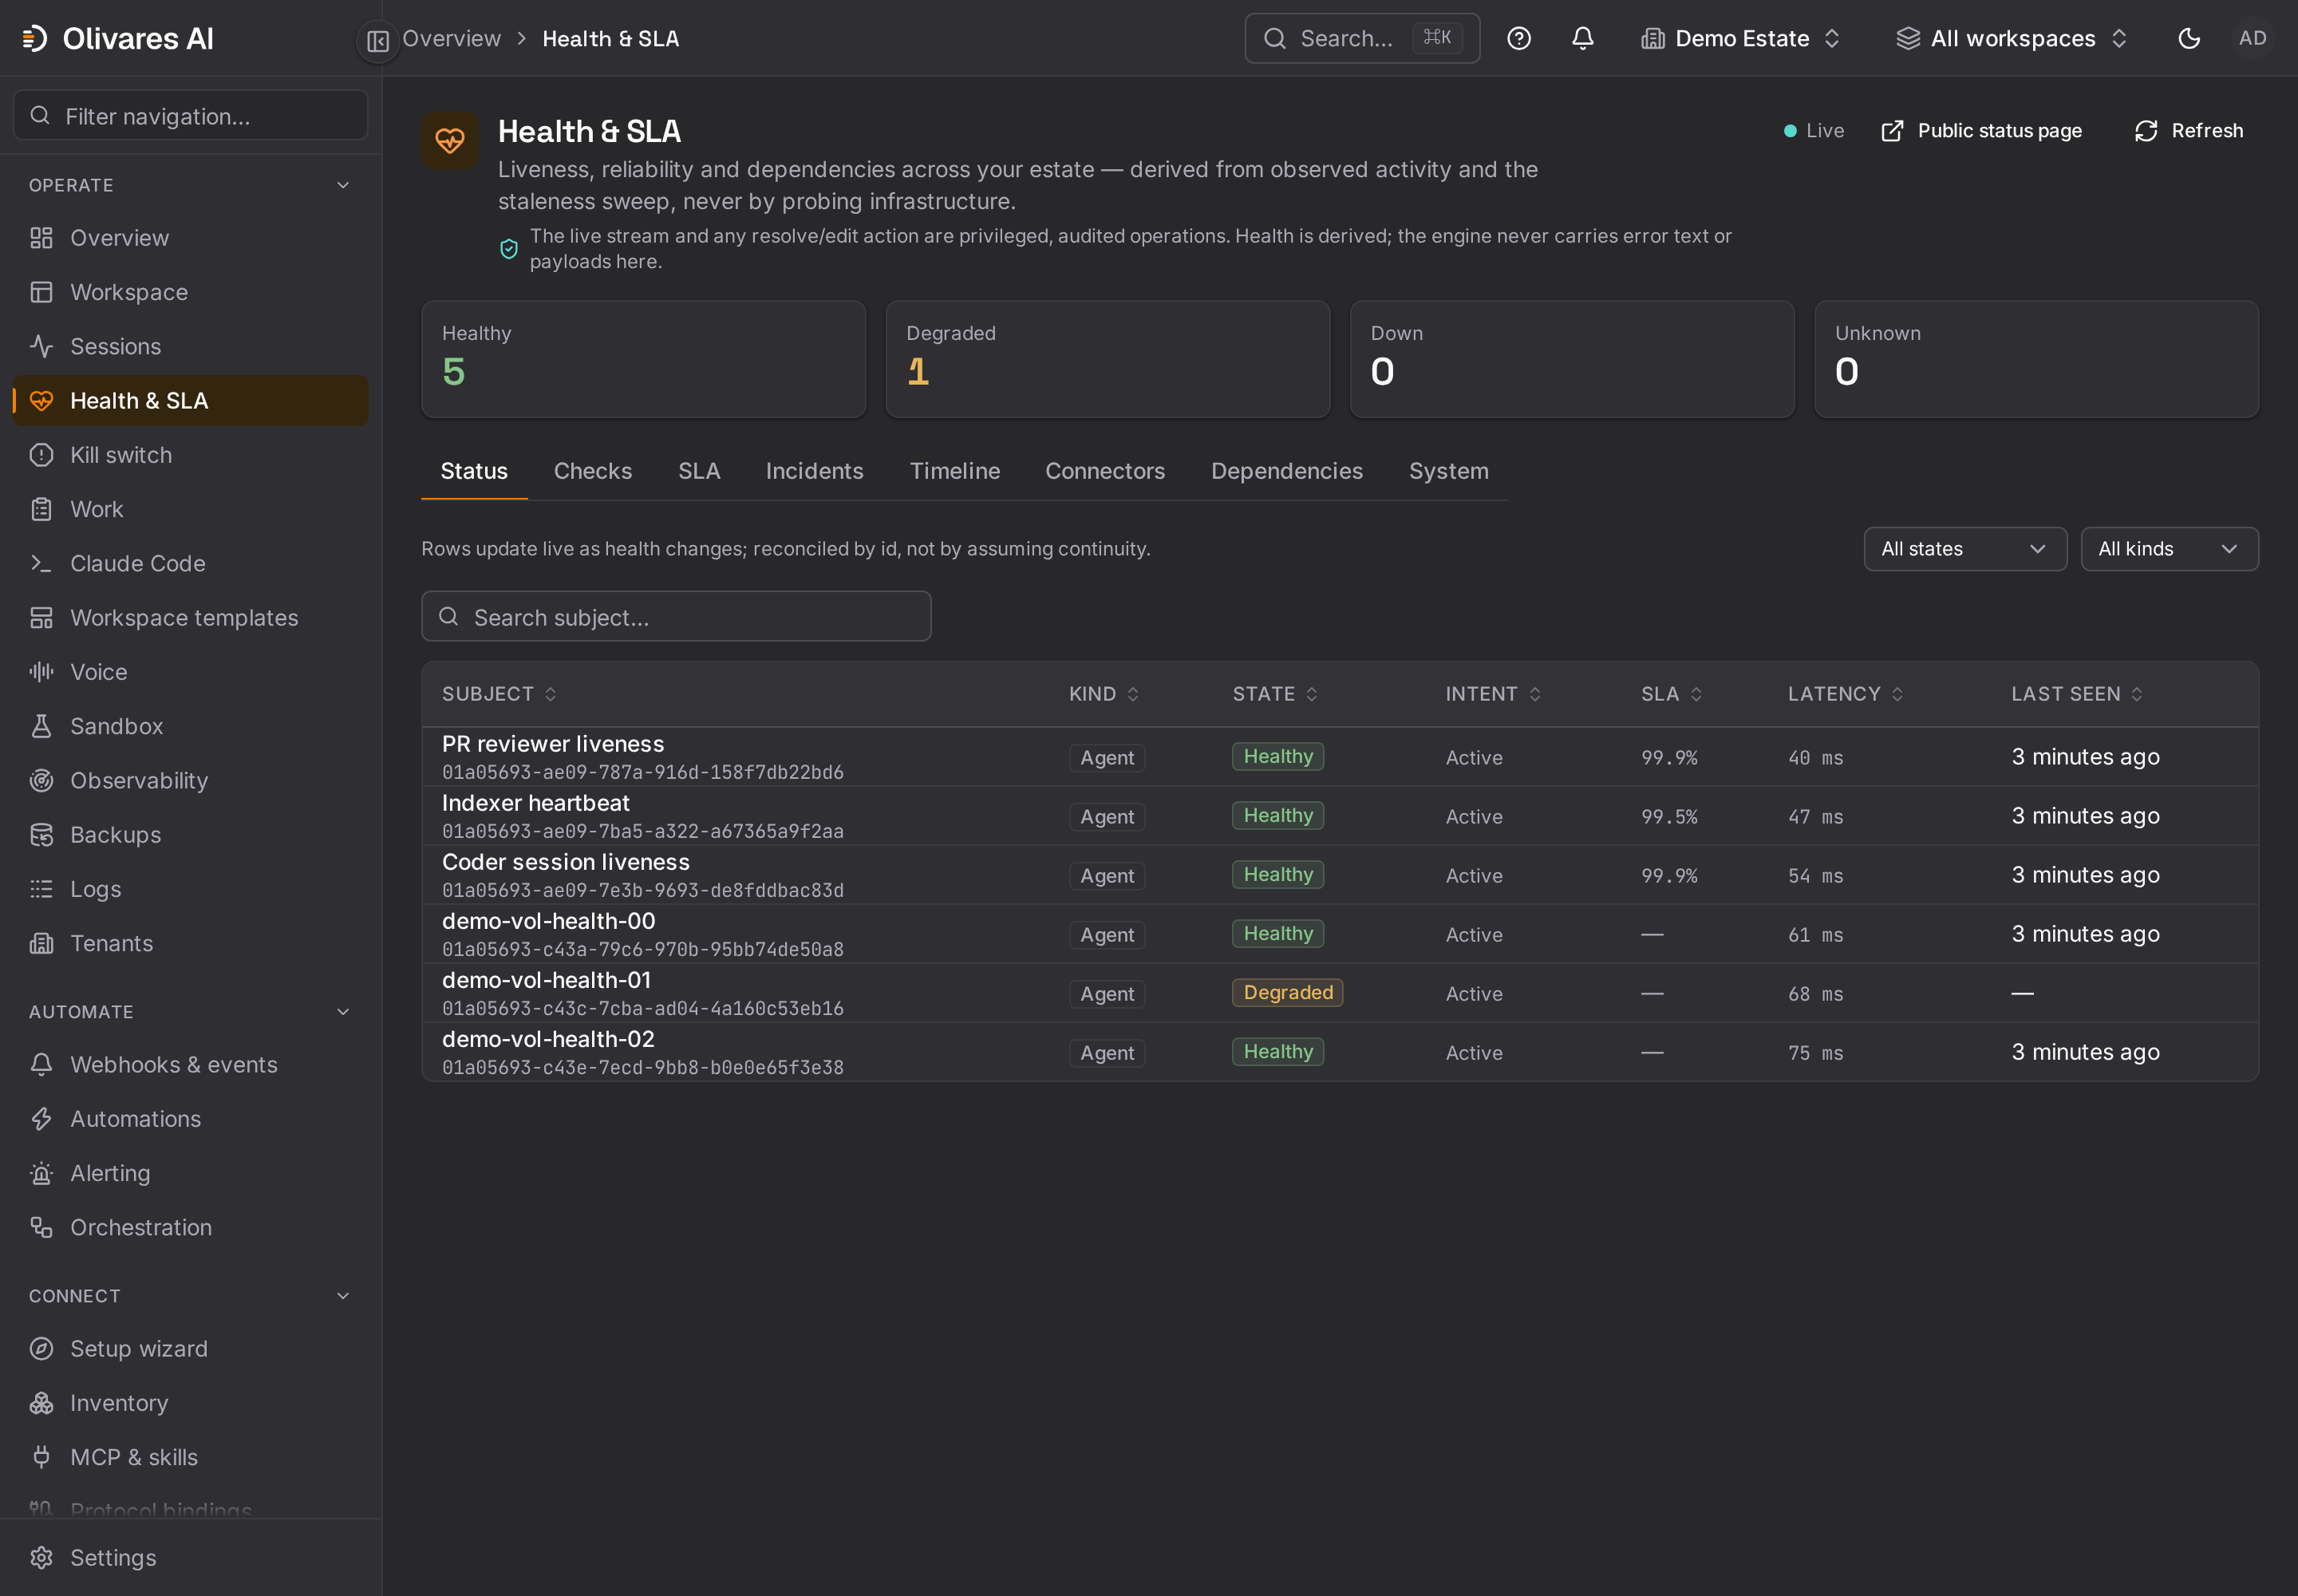Open the notifications bell icon
This screenshot has width=2298, height=1596.
click(1582, 38)
